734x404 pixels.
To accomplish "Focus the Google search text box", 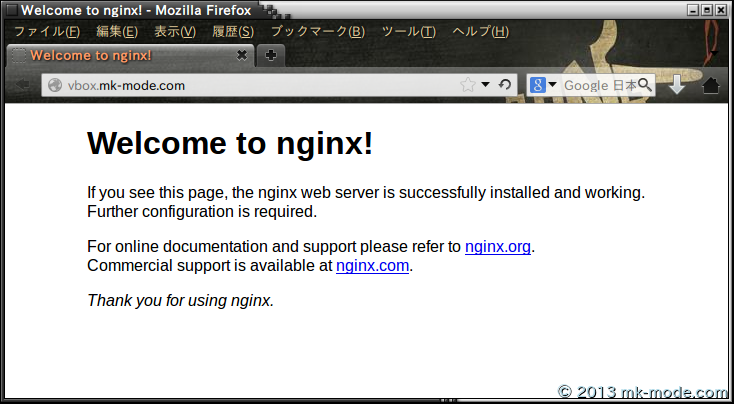I will coord(598,85).
